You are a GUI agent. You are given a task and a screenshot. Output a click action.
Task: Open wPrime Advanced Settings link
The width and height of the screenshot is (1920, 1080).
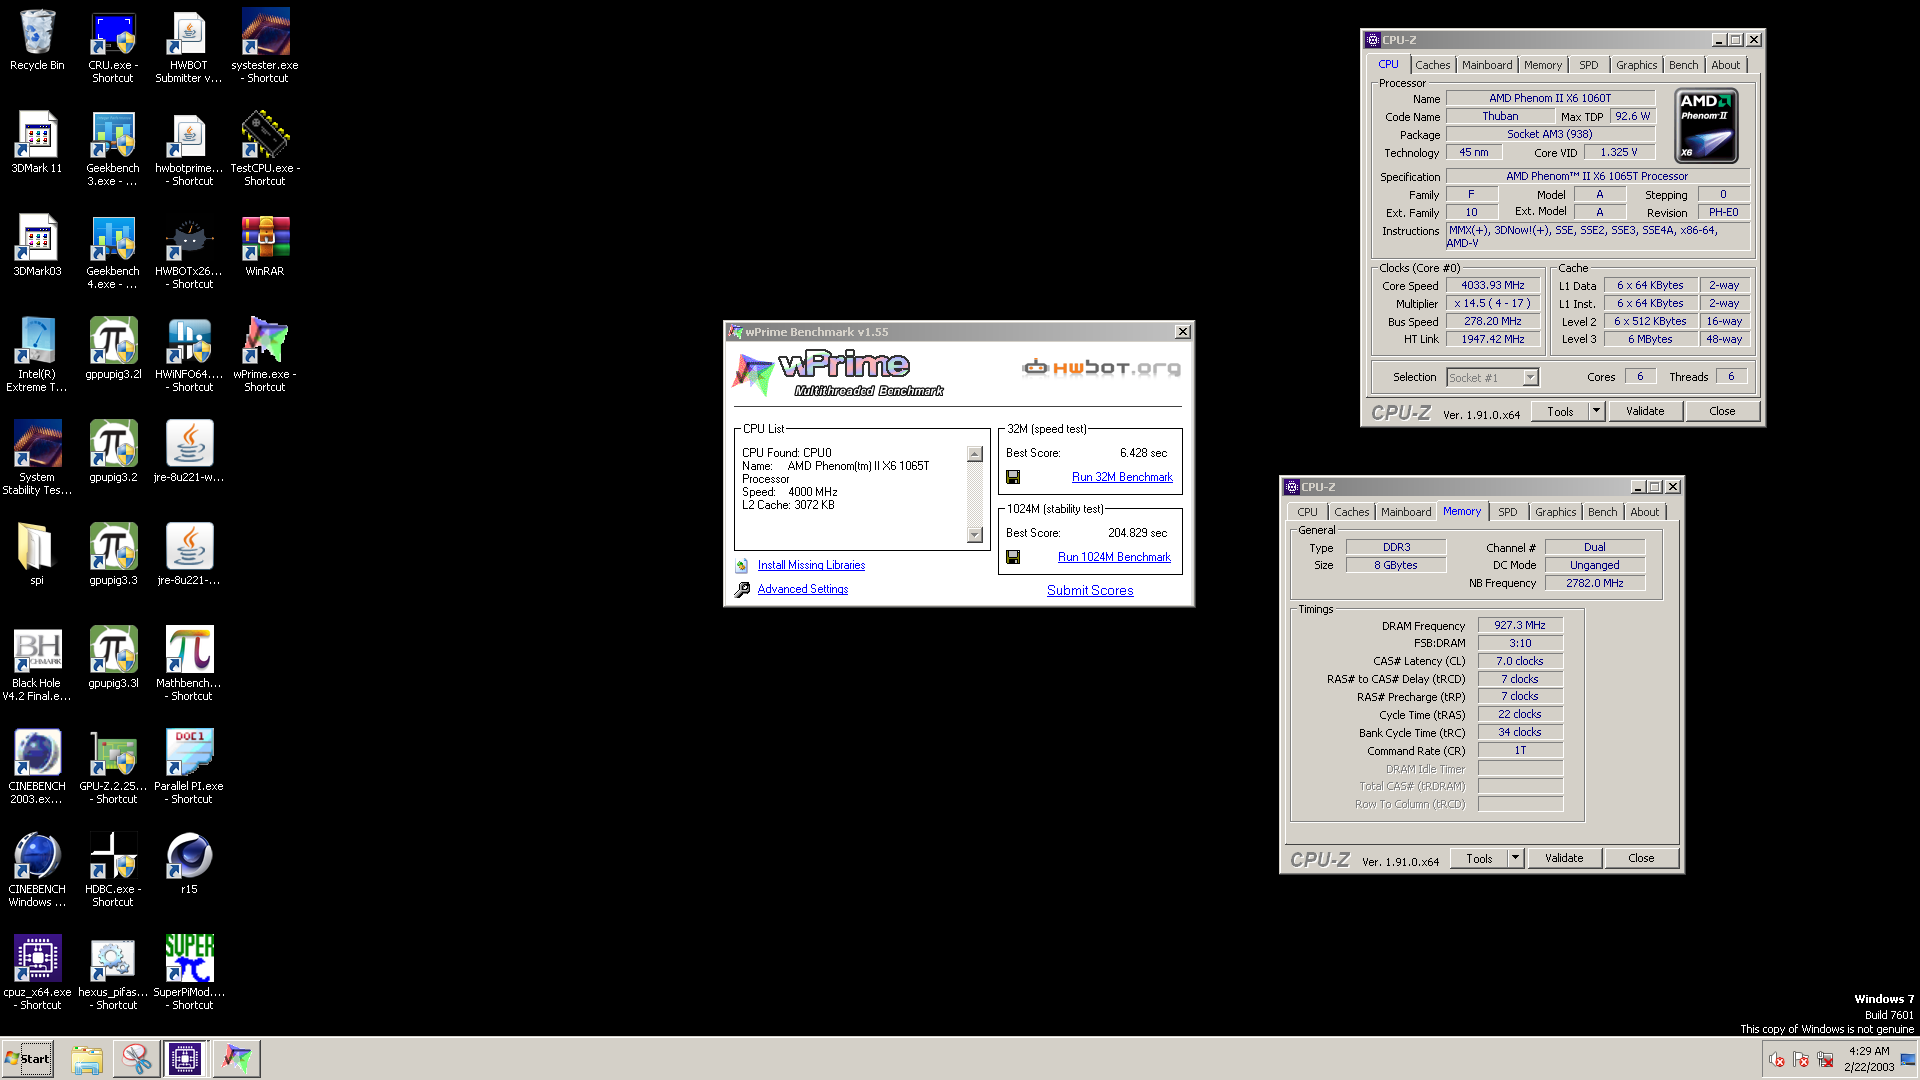[802, 589]
